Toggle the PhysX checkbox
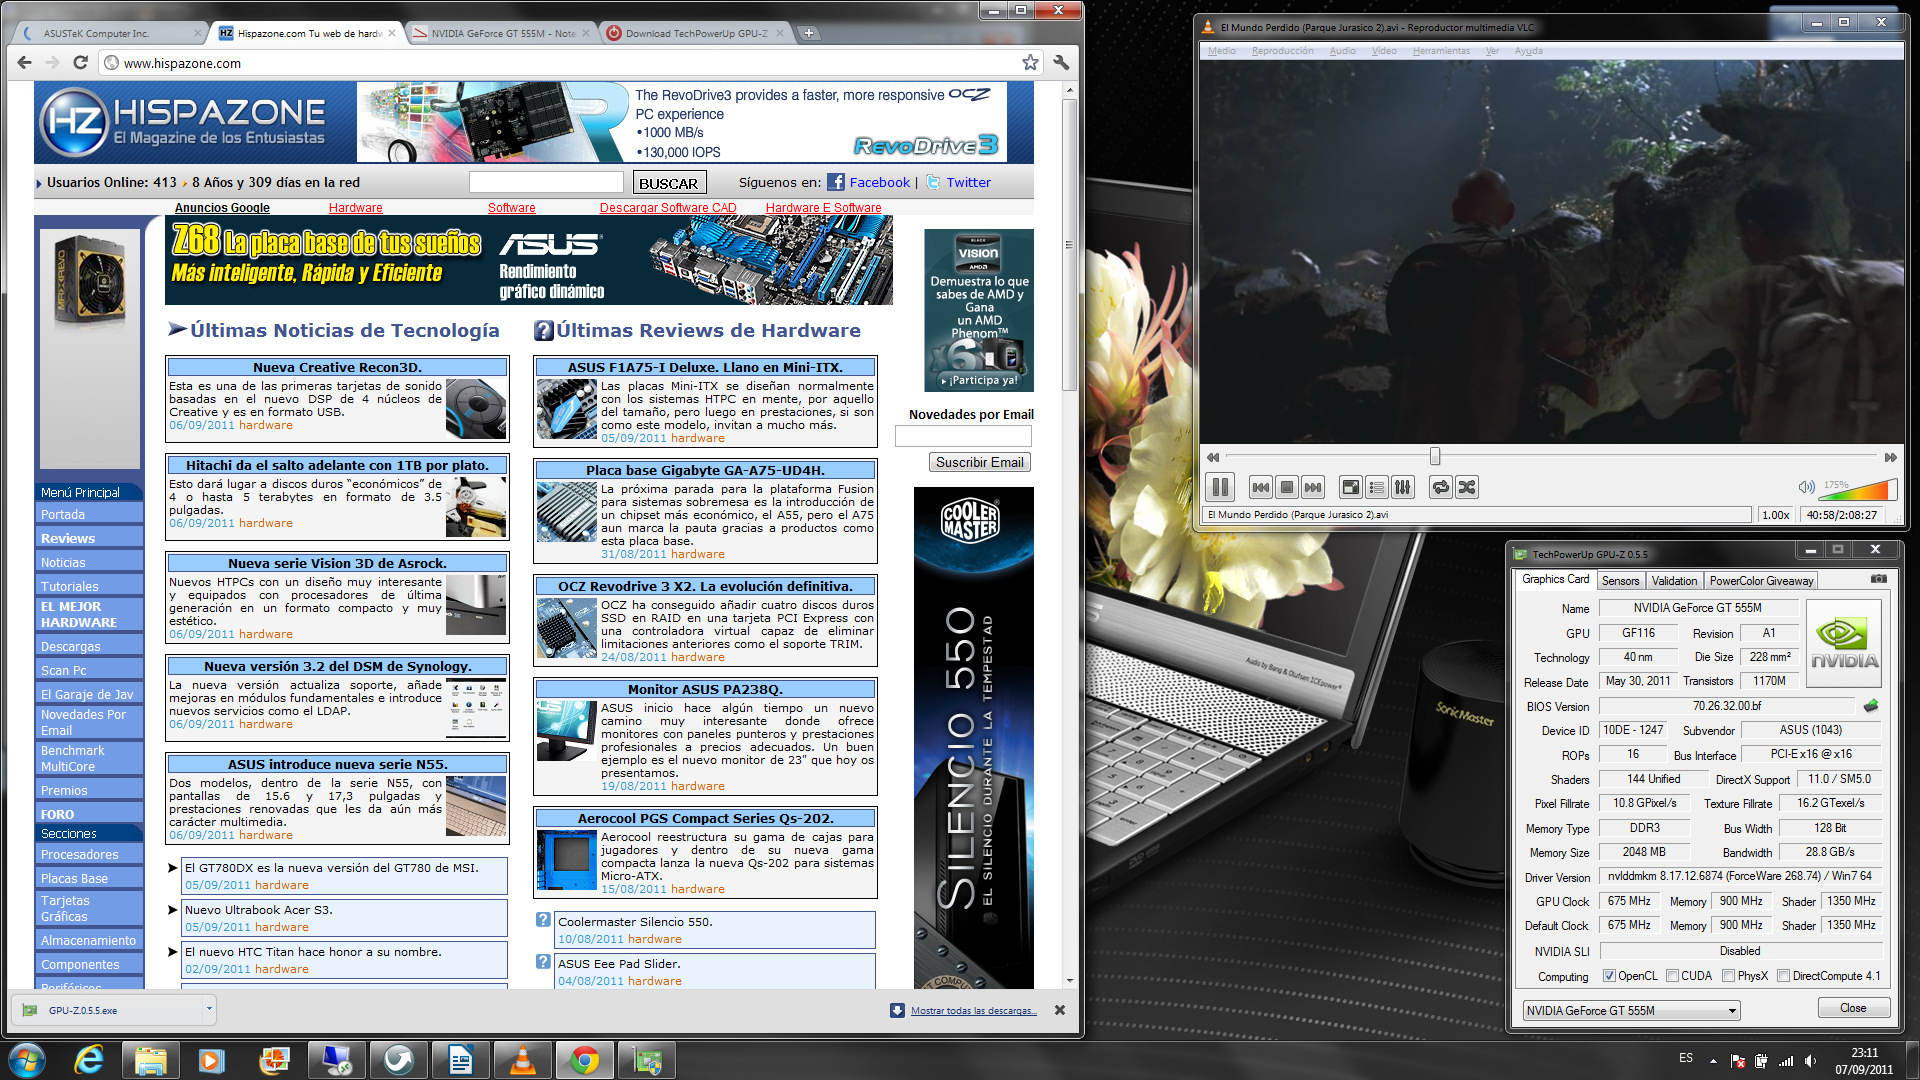 tap(1728, 976)
